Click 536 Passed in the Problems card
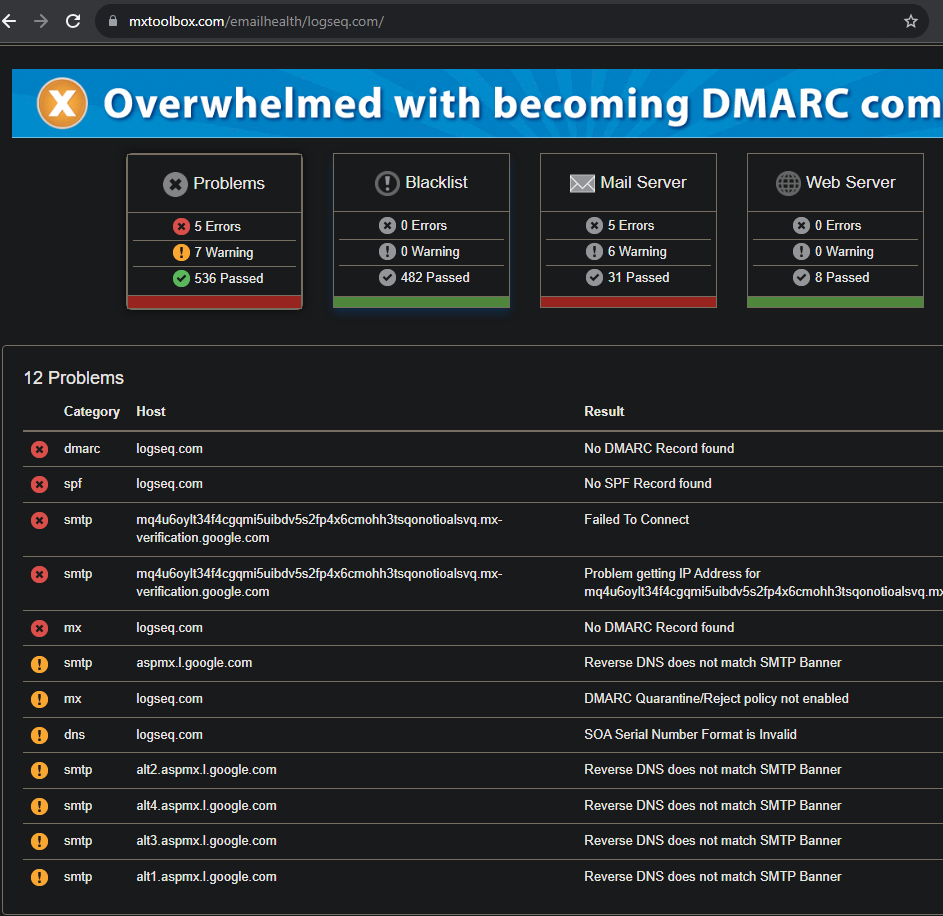The image size is (943, 916). click(x=229, y=278)
